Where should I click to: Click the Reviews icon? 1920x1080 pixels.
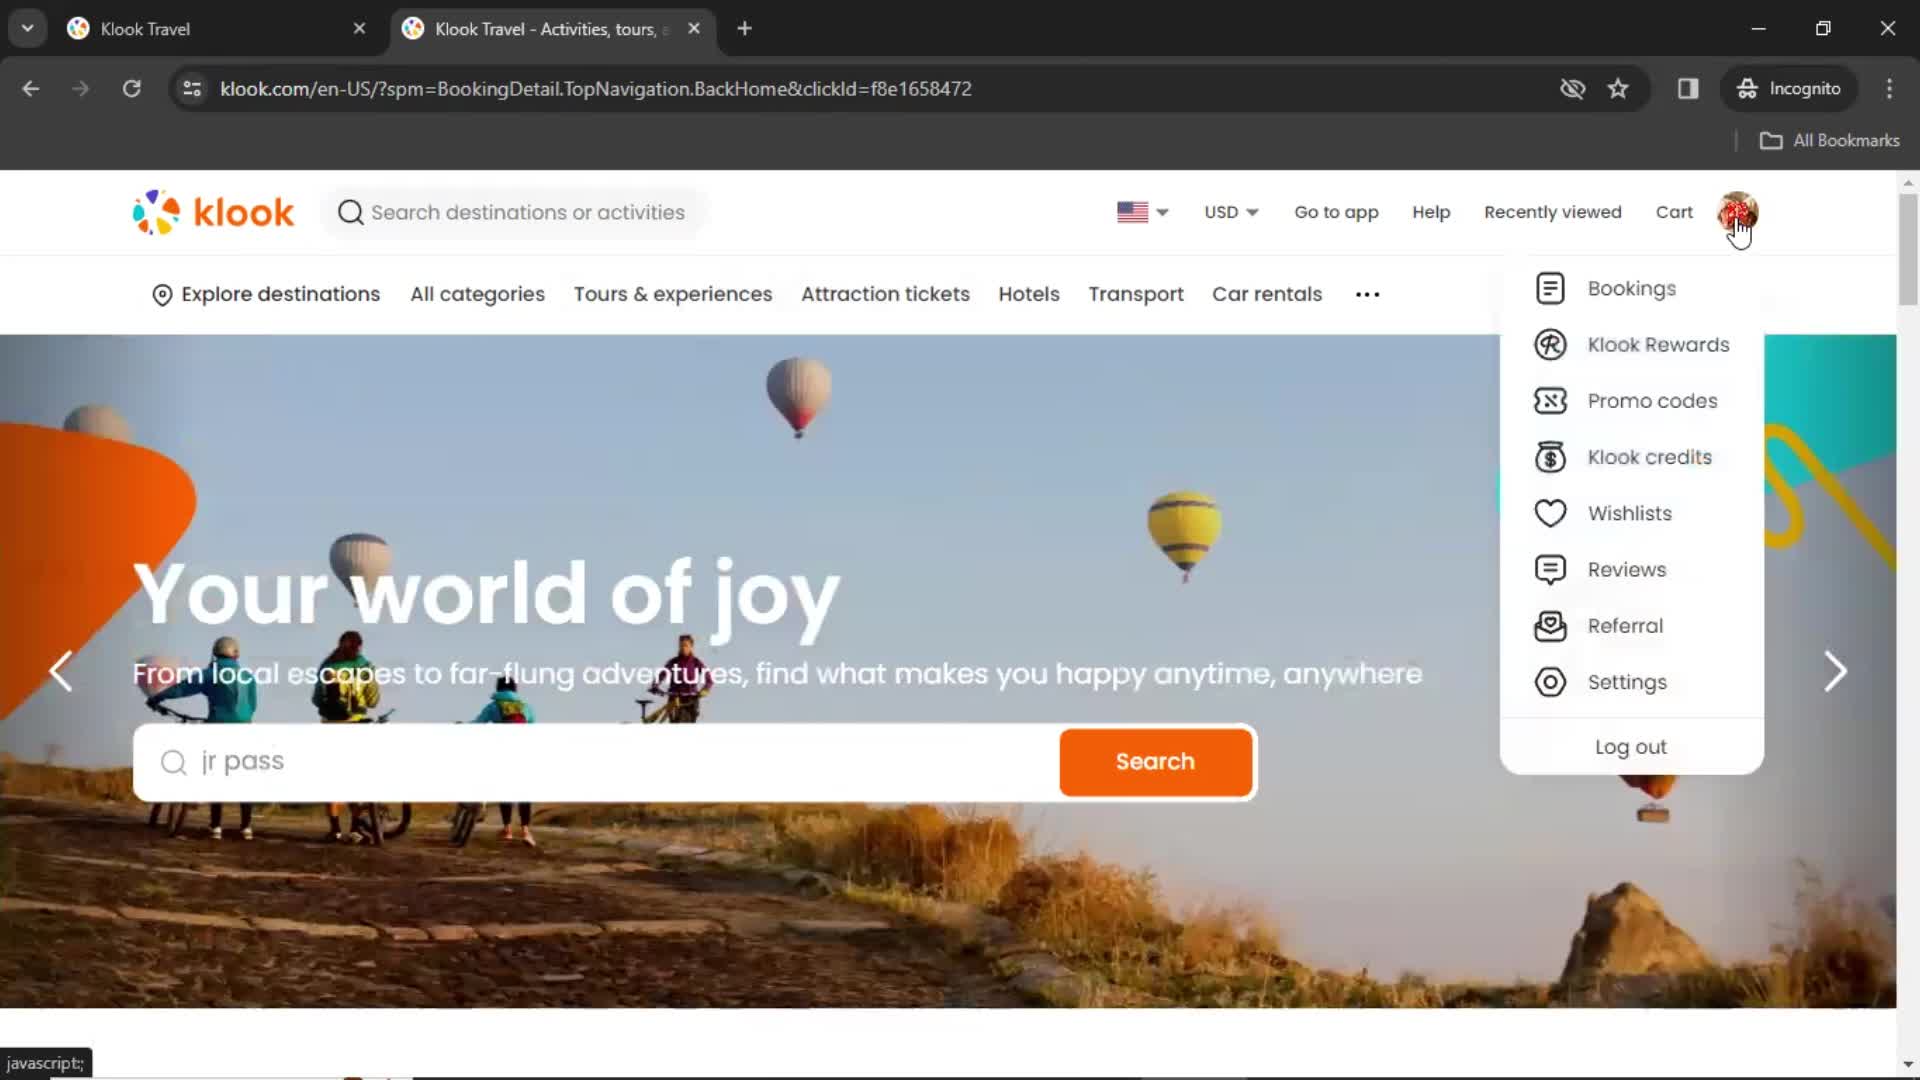[x=1552, y=570]
